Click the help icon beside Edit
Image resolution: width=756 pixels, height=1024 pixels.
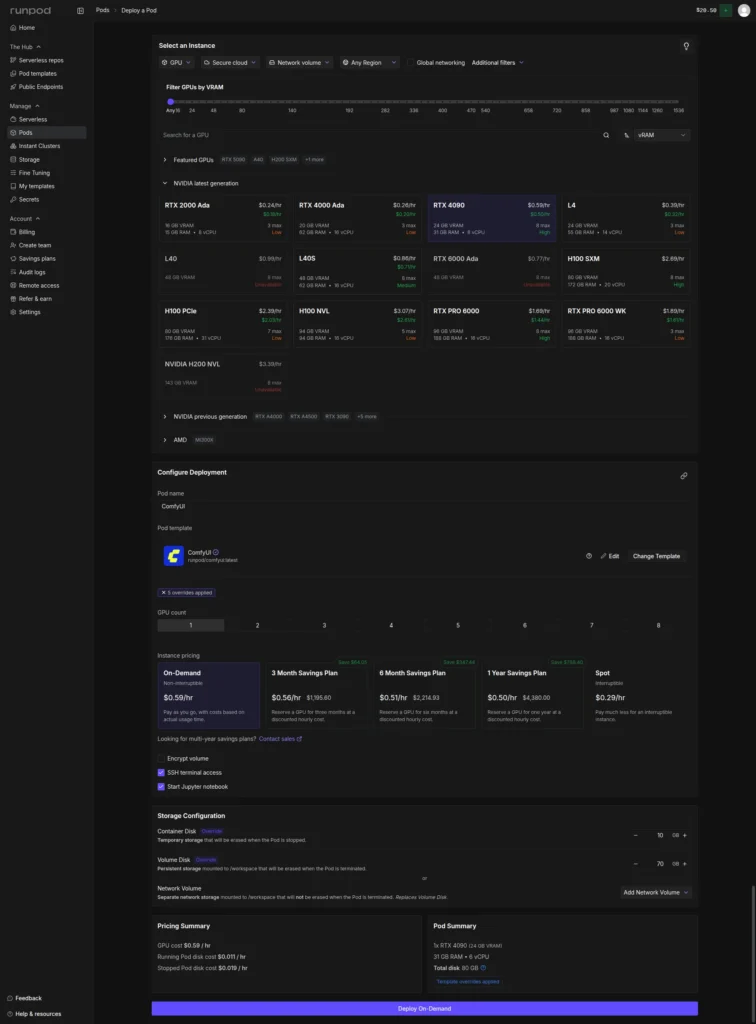pos(589,556)
